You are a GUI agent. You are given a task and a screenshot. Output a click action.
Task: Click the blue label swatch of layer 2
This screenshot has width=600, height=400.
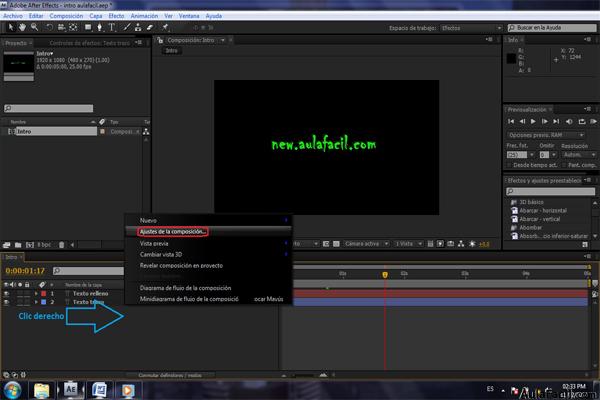coord(44,302)
